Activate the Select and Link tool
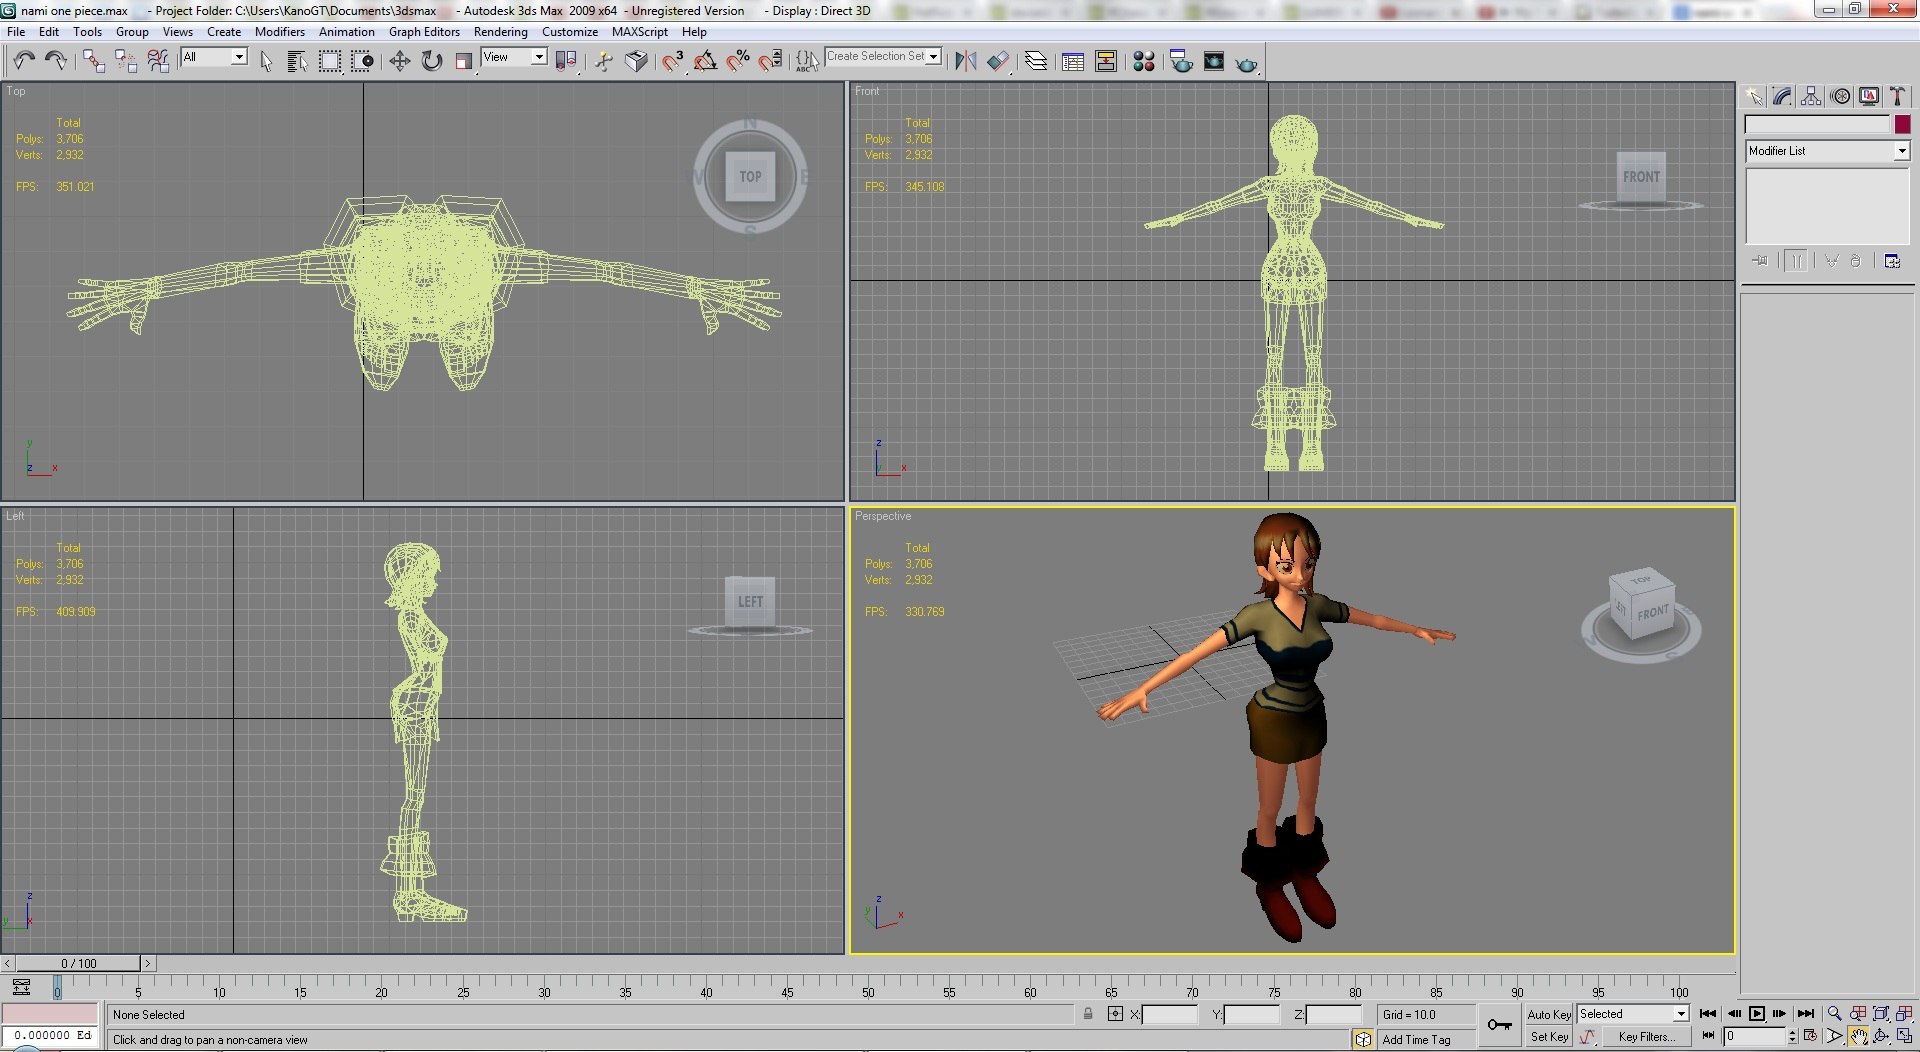Screen dimensions: 1920x1052 (x=94, y=62)
